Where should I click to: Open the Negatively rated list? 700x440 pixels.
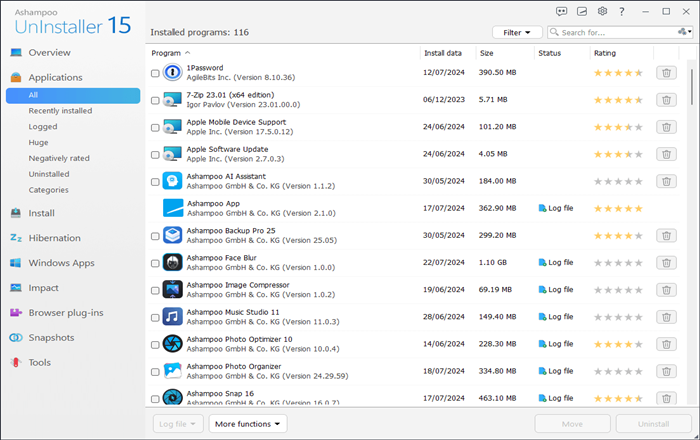click(x=59, y=158)
